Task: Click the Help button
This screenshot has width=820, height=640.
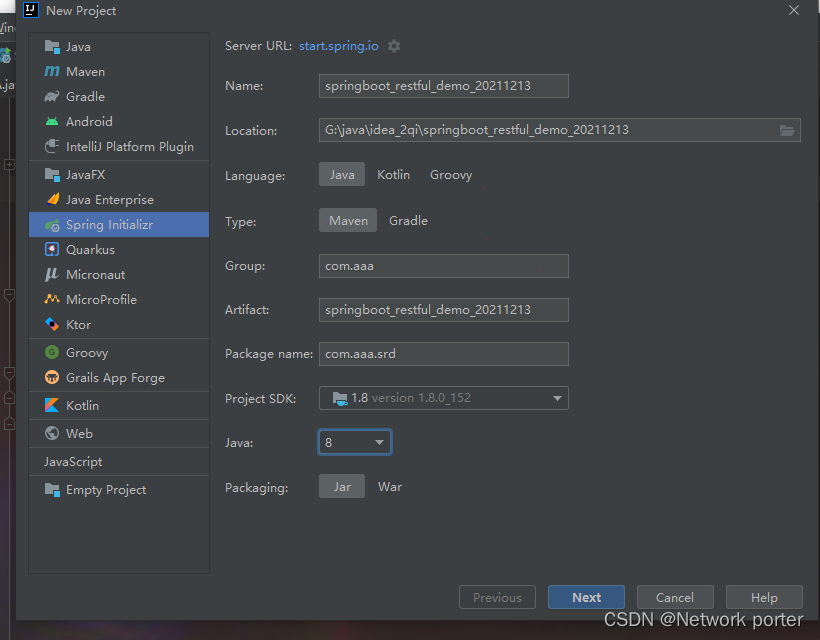Action: 764,597
